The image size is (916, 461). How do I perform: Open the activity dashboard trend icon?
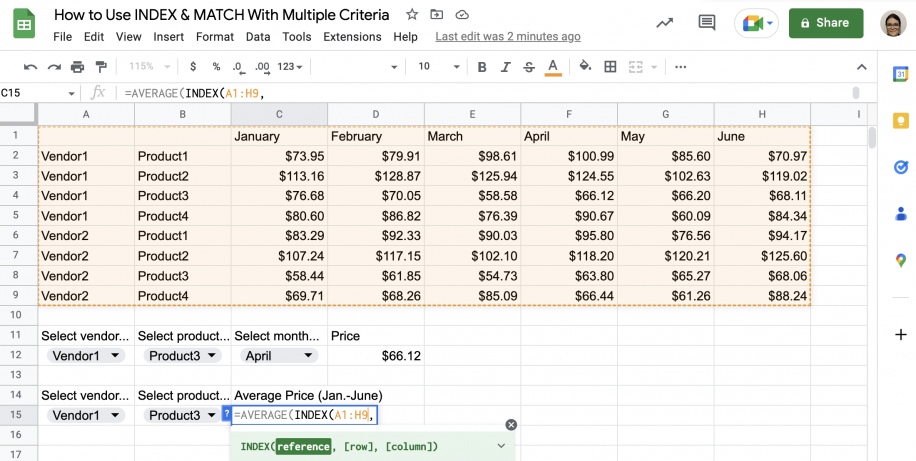pos(664,23)
